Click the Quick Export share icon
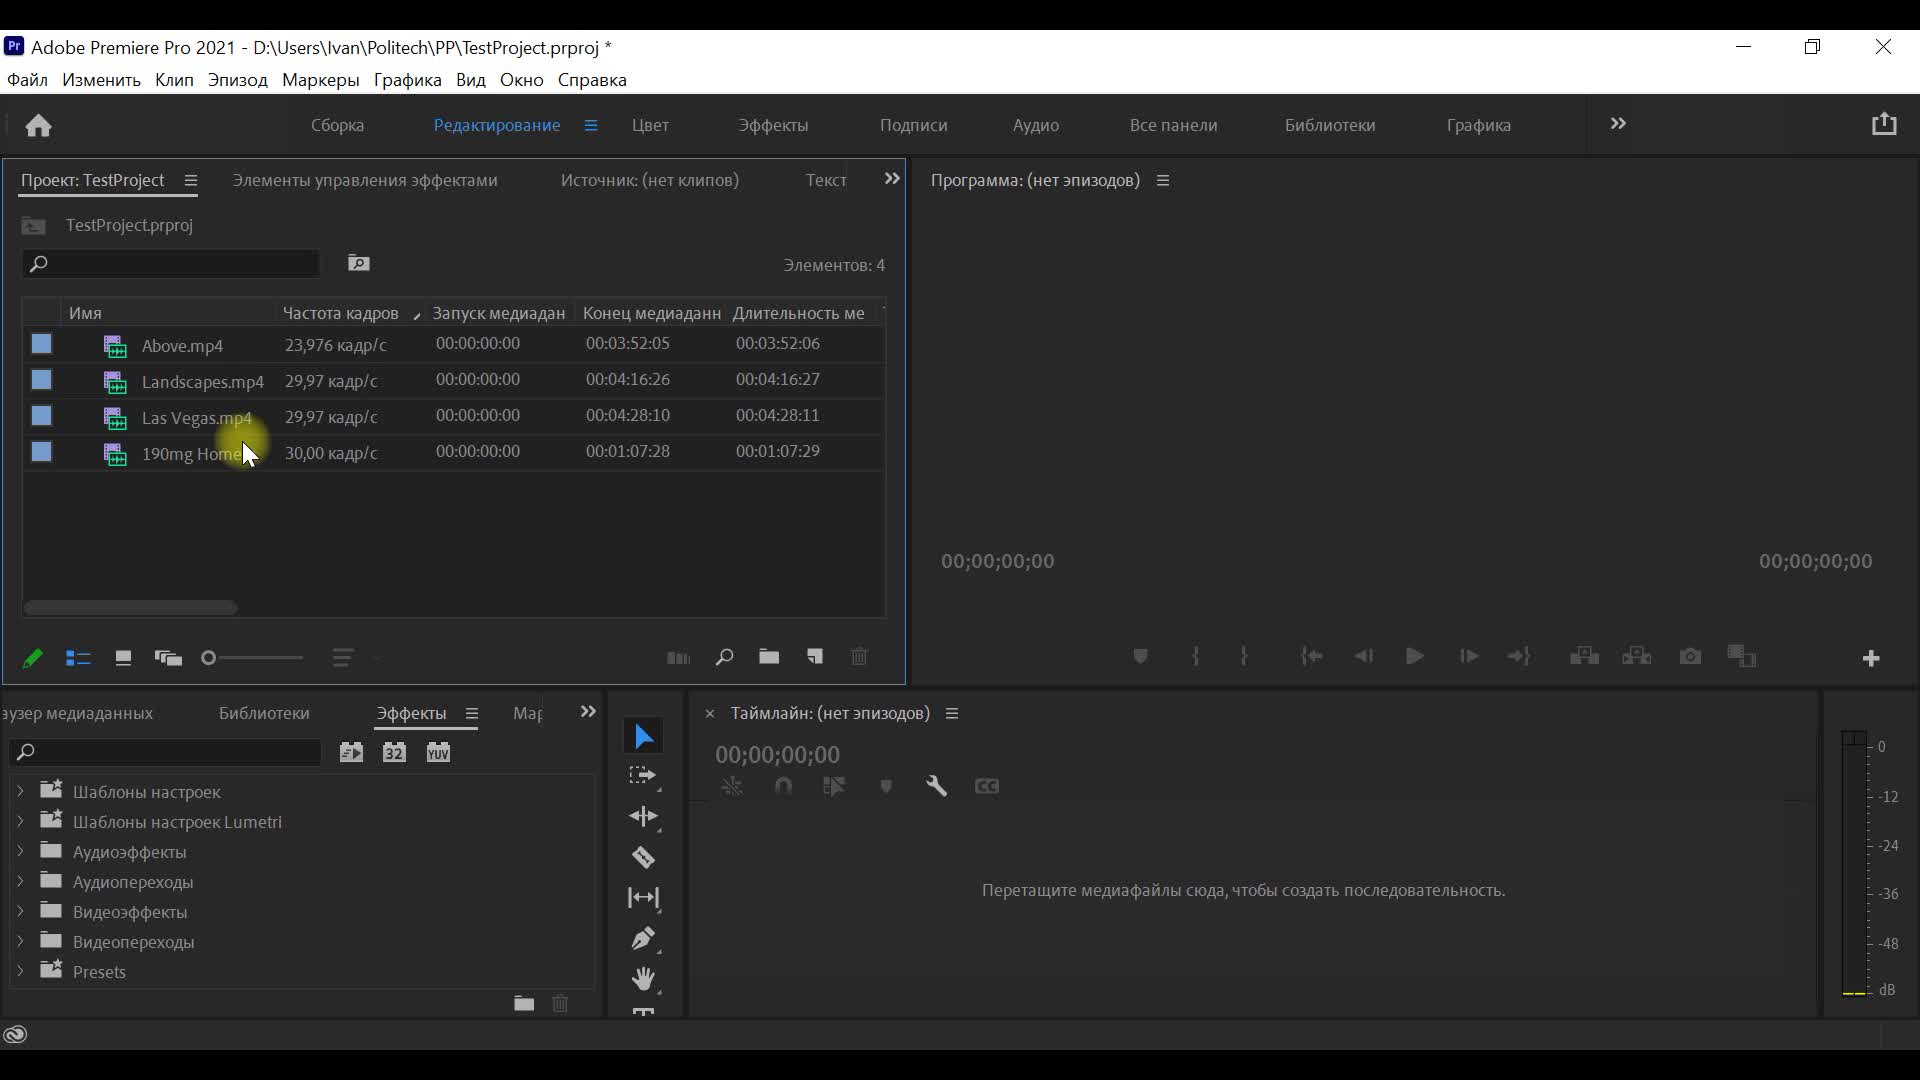This screenshot has width=1920, height=1080. (x=1884, y=124)
